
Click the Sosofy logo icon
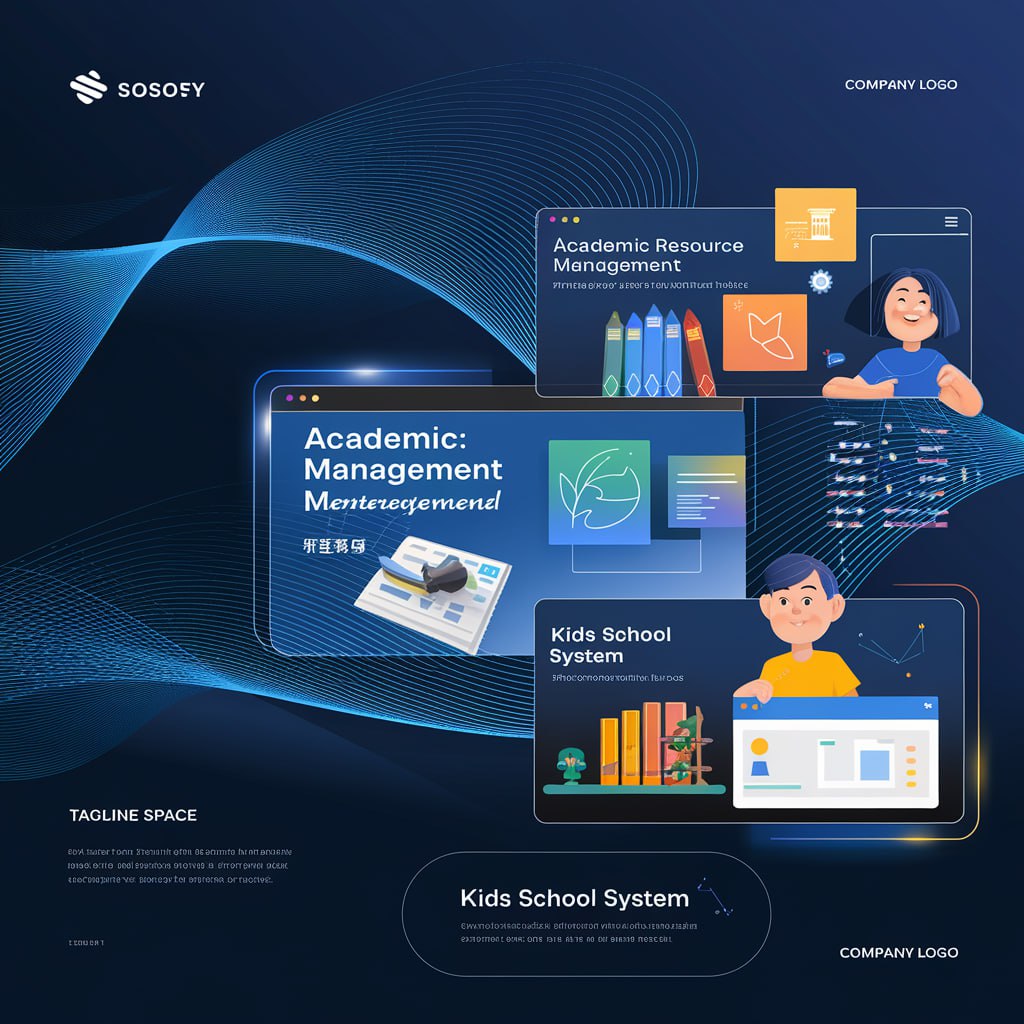coord(88,88)
